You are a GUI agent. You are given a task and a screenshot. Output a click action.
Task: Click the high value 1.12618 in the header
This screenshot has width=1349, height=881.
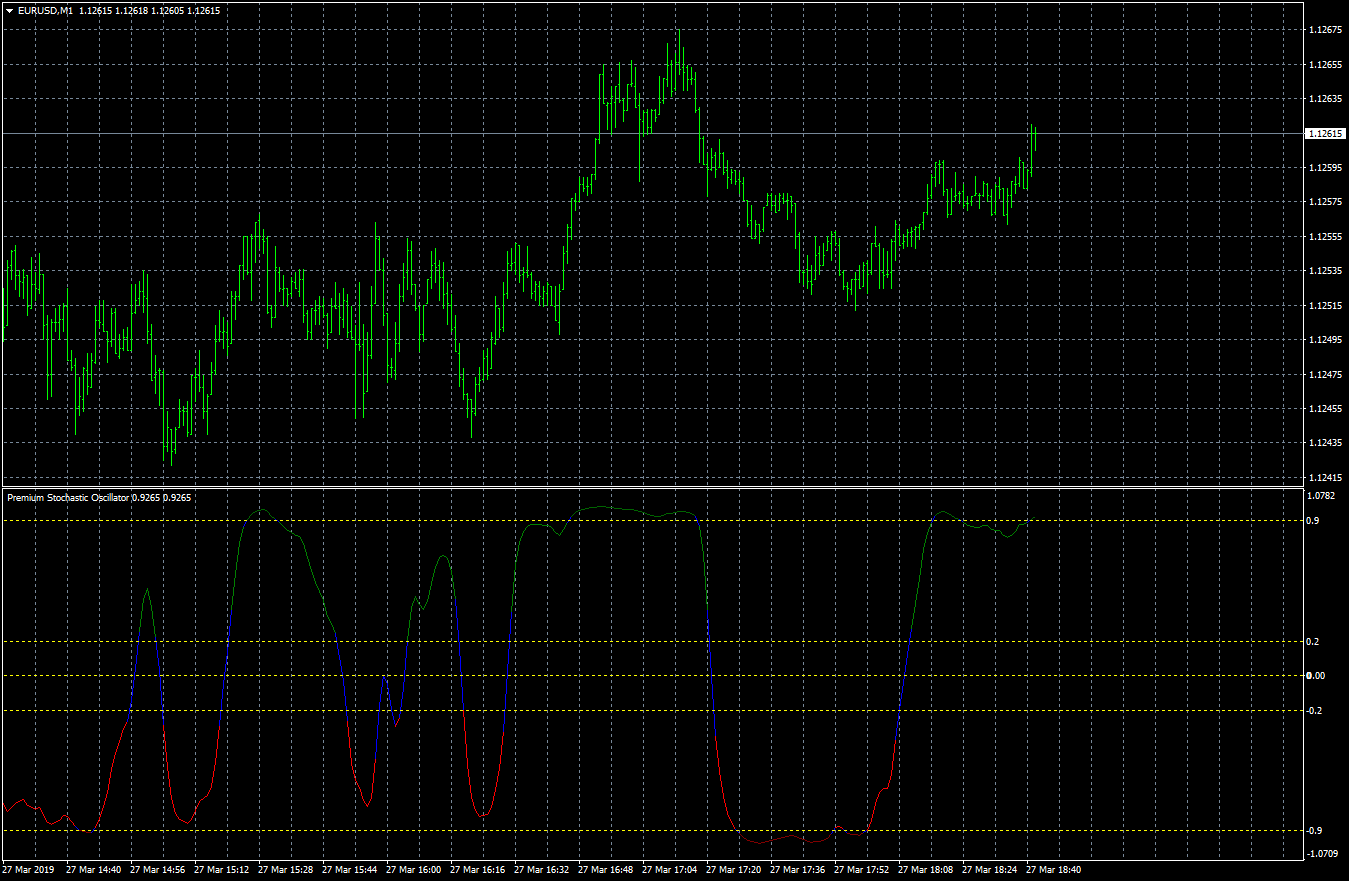click(x=132, y=10)
